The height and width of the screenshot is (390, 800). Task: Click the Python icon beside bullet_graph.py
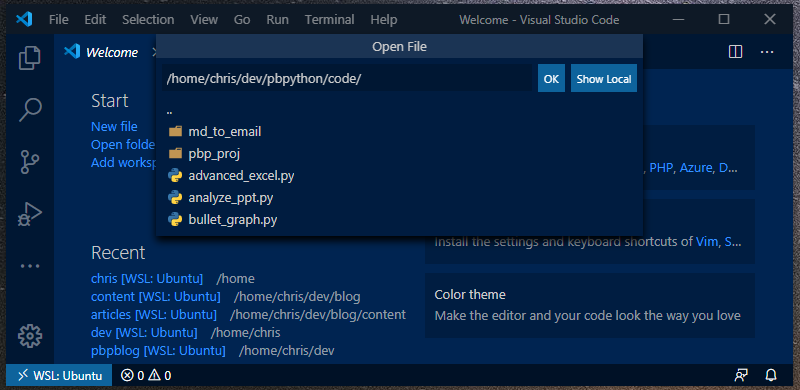click(175, 220)
